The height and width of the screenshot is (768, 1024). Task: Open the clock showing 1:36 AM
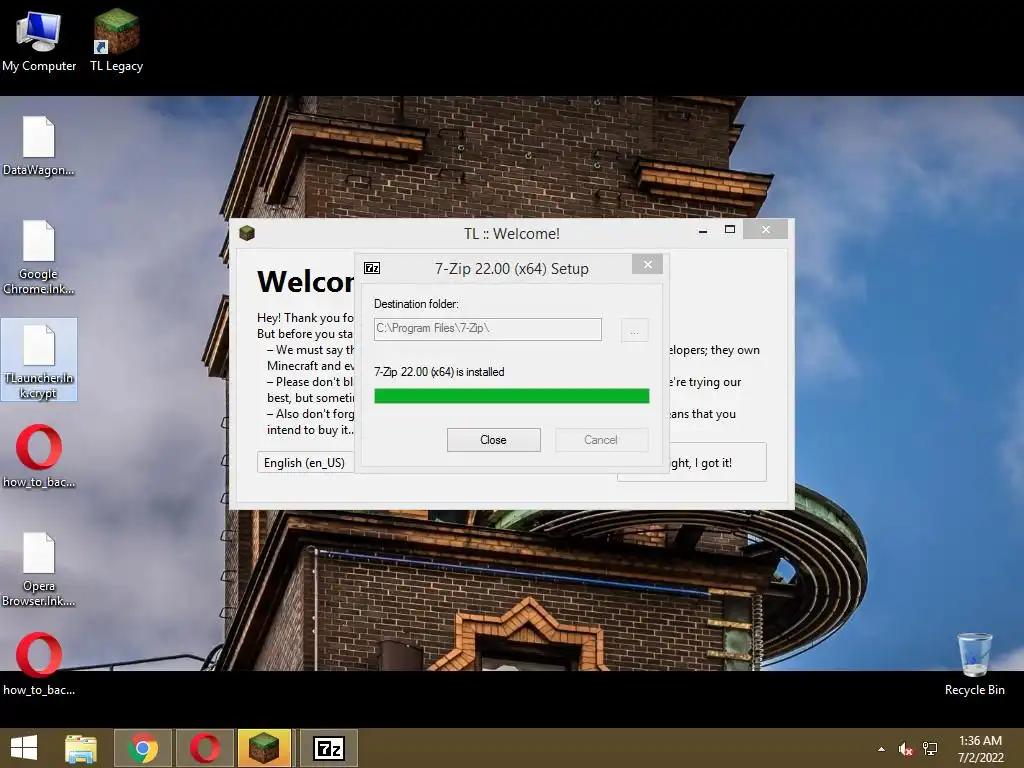coord(980,749)
